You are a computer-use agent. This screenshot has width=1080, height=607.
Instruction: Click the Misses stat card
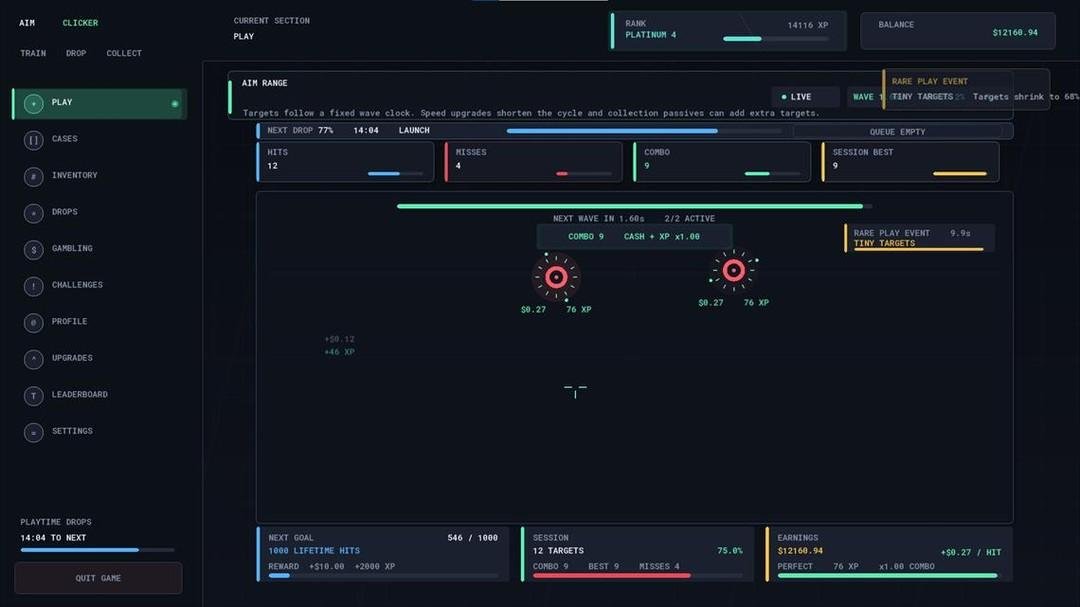click(x=533, y=162)
